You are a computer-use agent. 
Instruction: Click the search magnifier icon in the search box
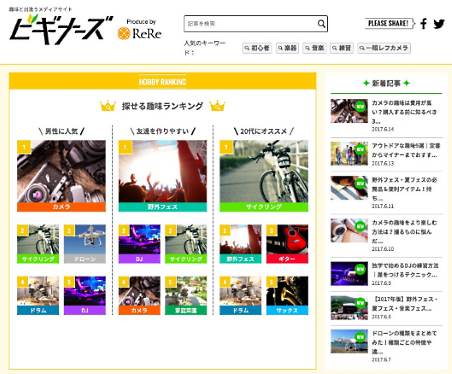[x=321, y=24]
